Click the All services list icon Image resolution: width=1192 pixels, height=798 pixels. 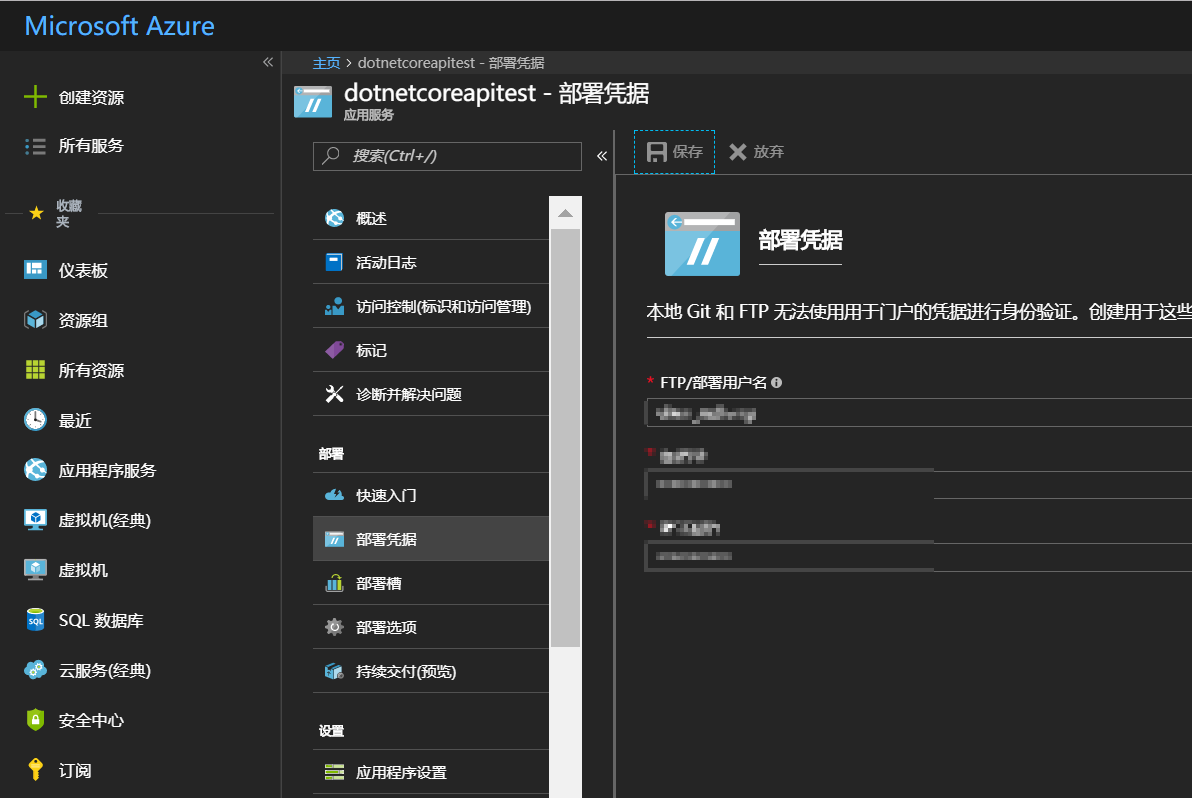35,146
